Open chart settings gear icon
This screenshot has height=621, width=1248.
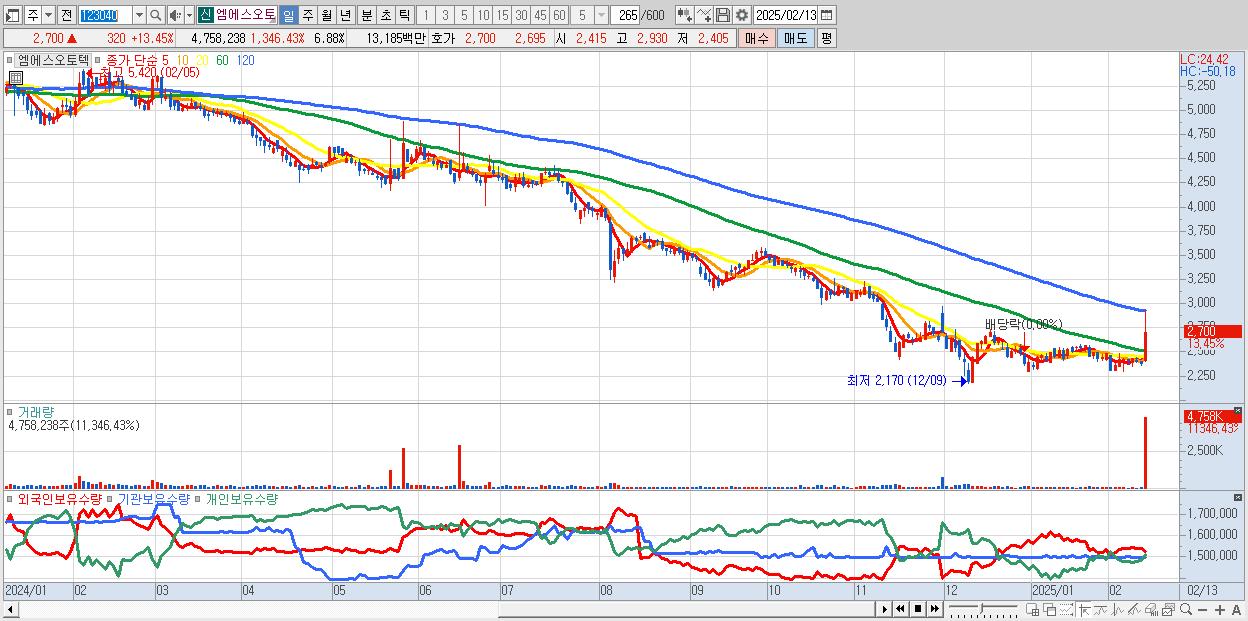742,15
